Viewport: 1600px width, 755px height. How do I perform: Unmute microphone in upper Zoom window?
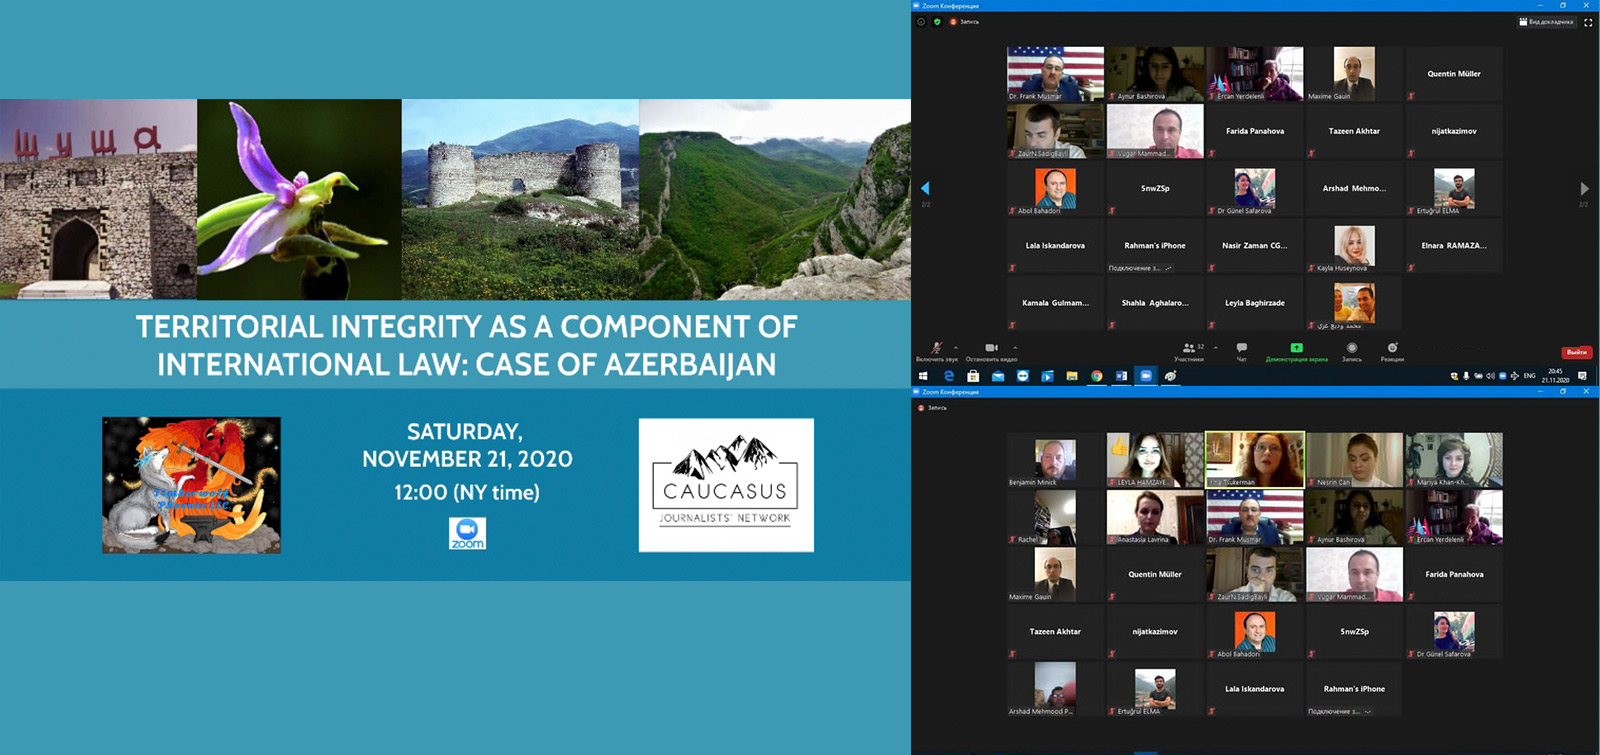tap(936, 351)
